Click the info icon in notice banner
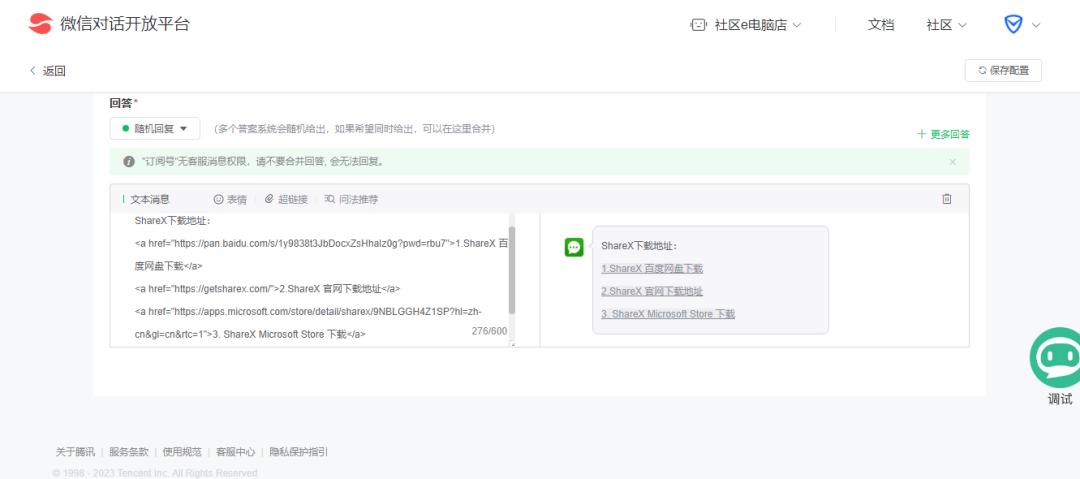Screen dimensions: 1080x479 (x=129, y=162)
